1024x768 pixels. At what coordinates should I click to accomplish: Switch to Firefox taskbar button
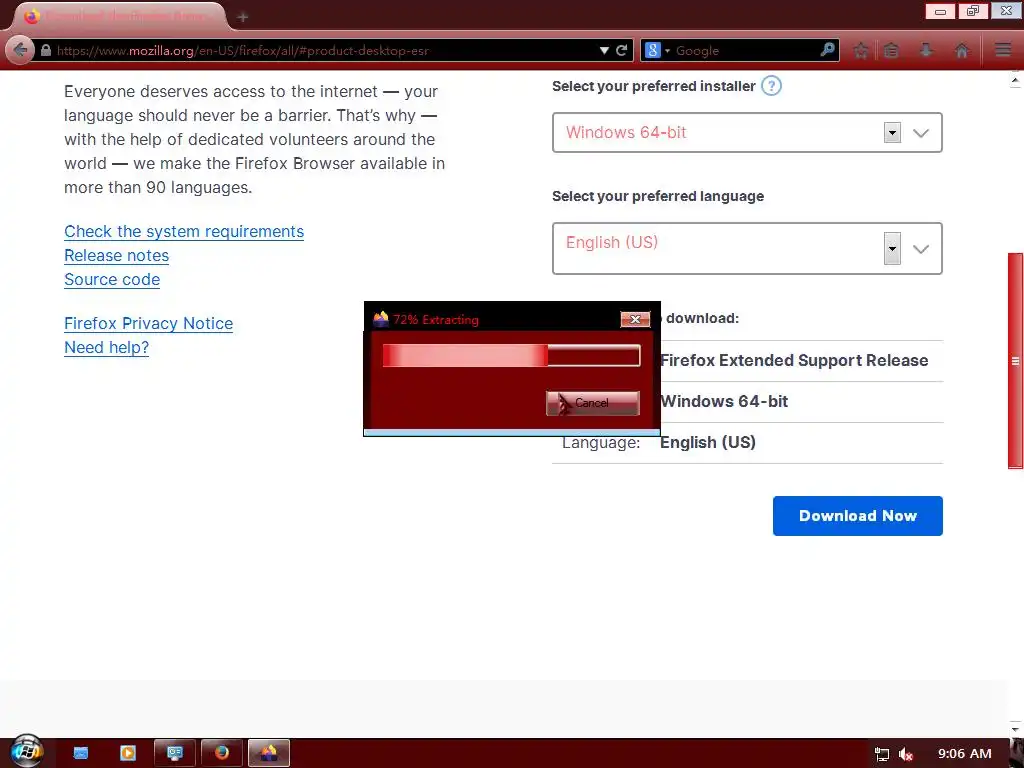[221, 753]
